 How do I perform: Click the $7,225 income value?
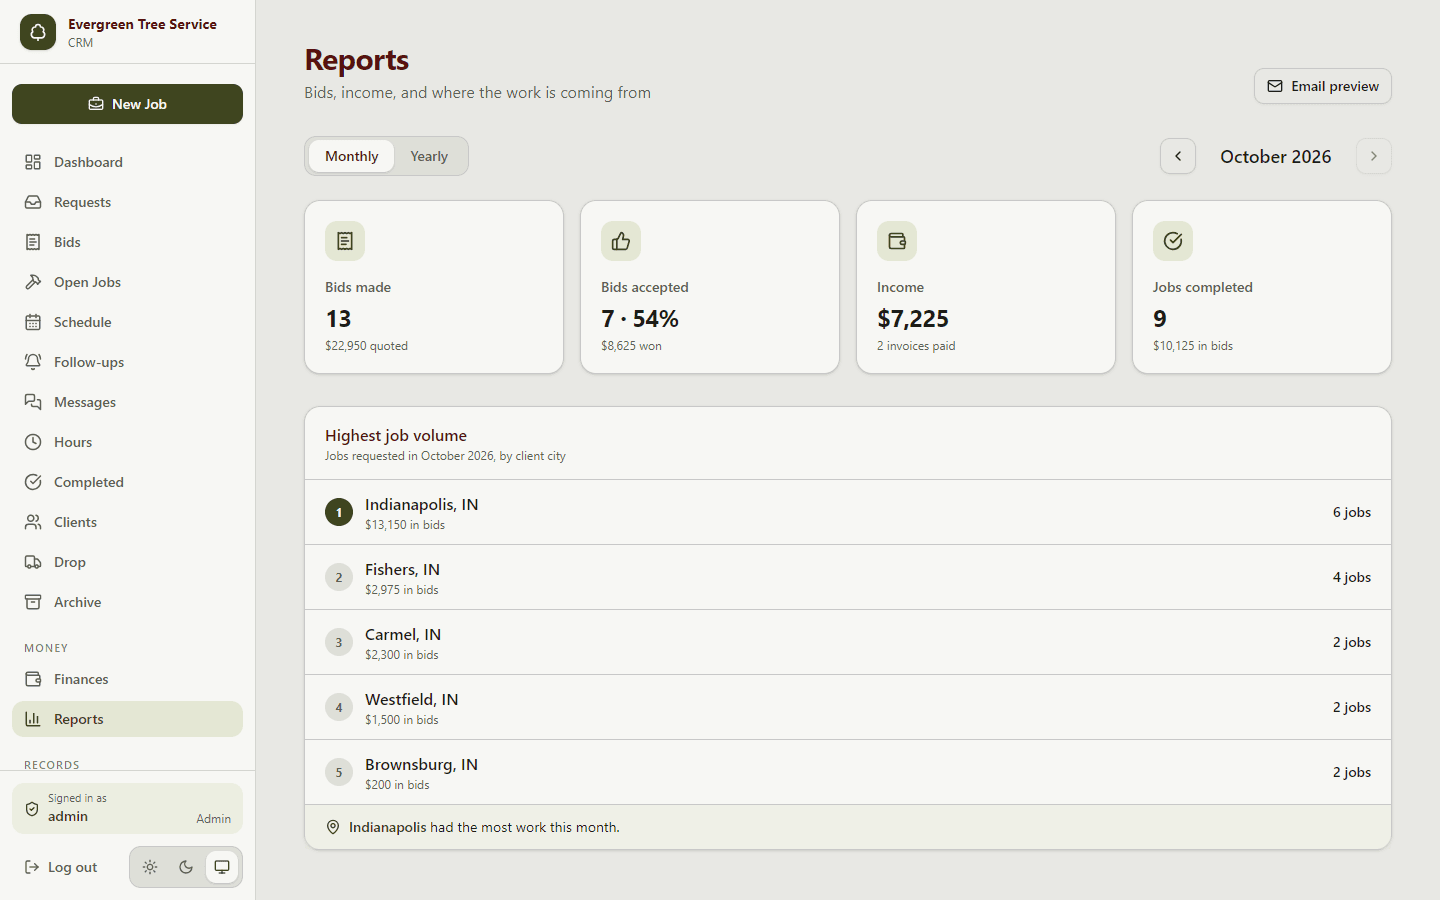[913, 319]
